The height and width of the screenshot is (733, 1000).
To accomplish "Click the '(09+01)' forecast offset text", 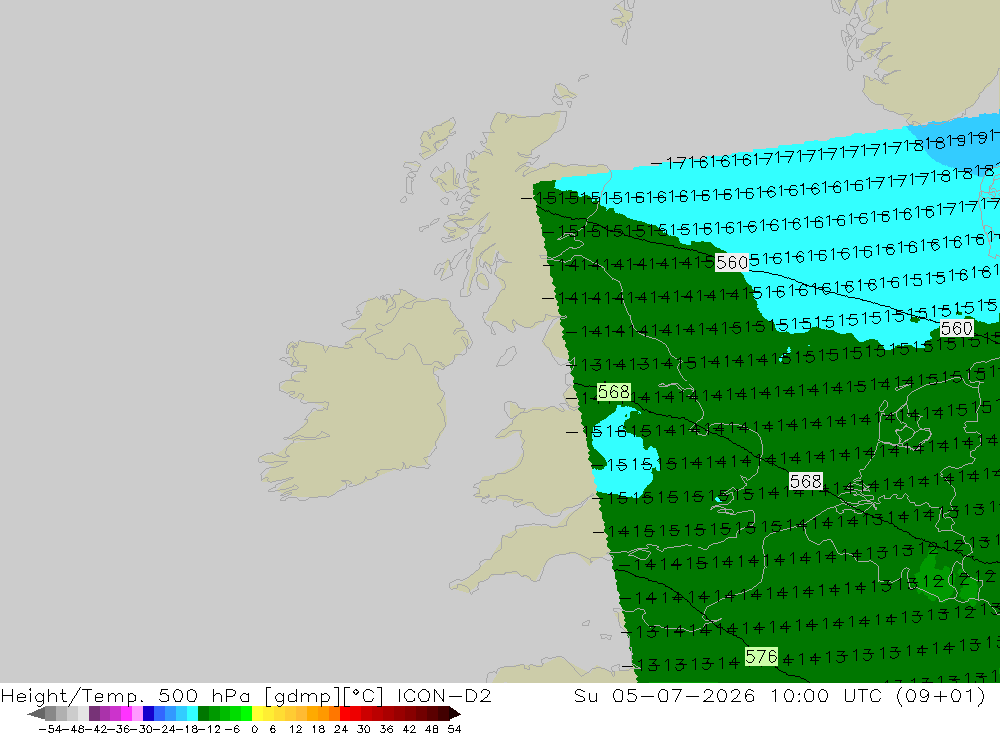I will (x=941, y=695).
